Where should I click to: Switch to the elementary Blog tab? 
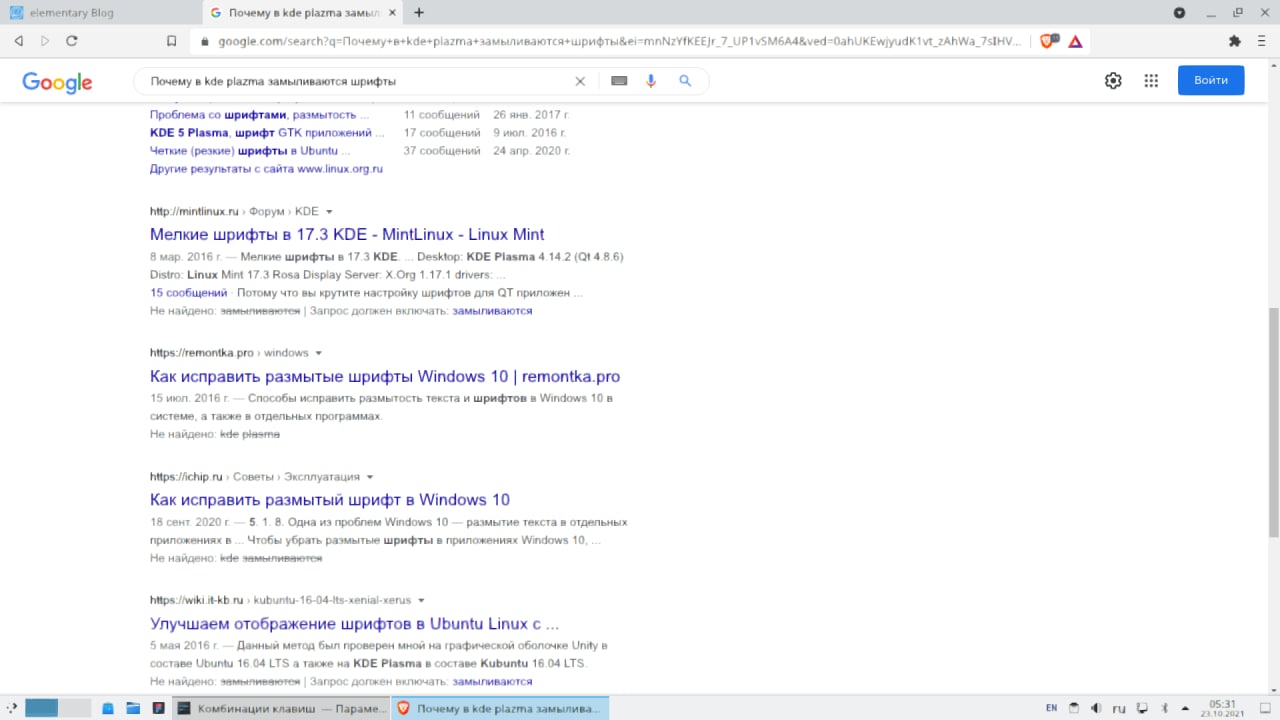pyautogui.click(x=101, y=13)
